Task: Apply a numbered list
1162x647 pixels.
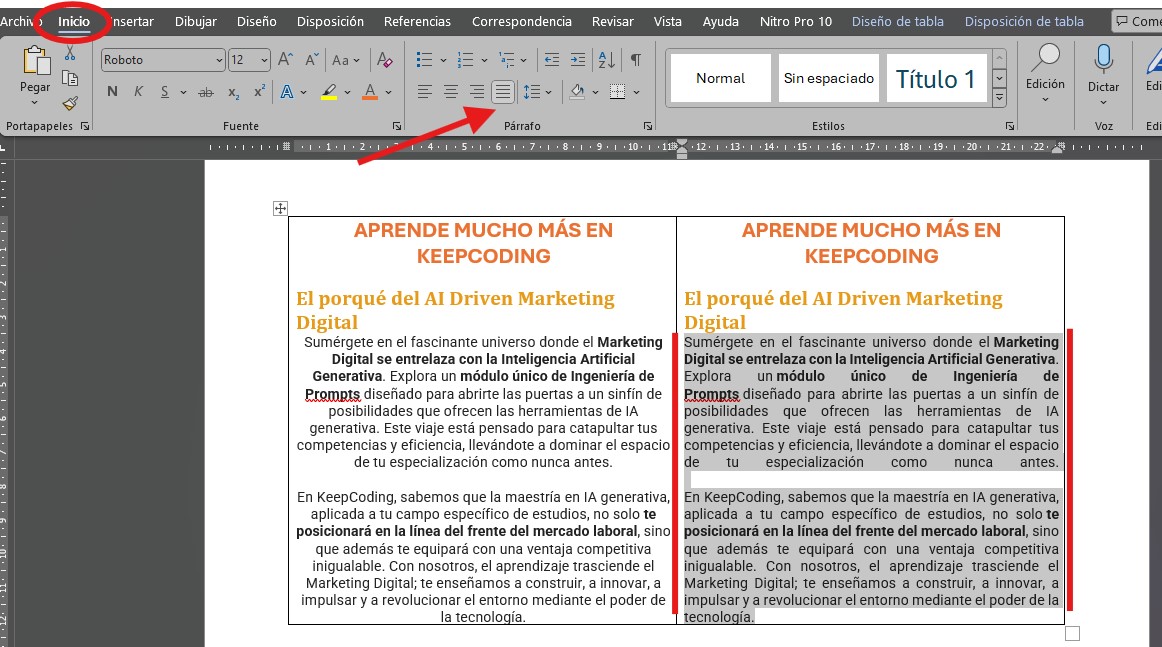Action: [465, 59]
